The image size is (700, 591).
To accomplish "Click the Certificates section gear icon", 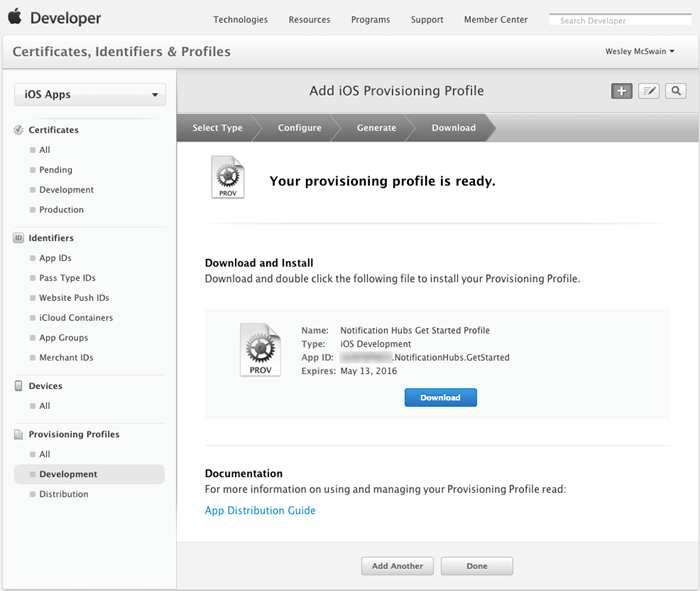I will [18, 130].
